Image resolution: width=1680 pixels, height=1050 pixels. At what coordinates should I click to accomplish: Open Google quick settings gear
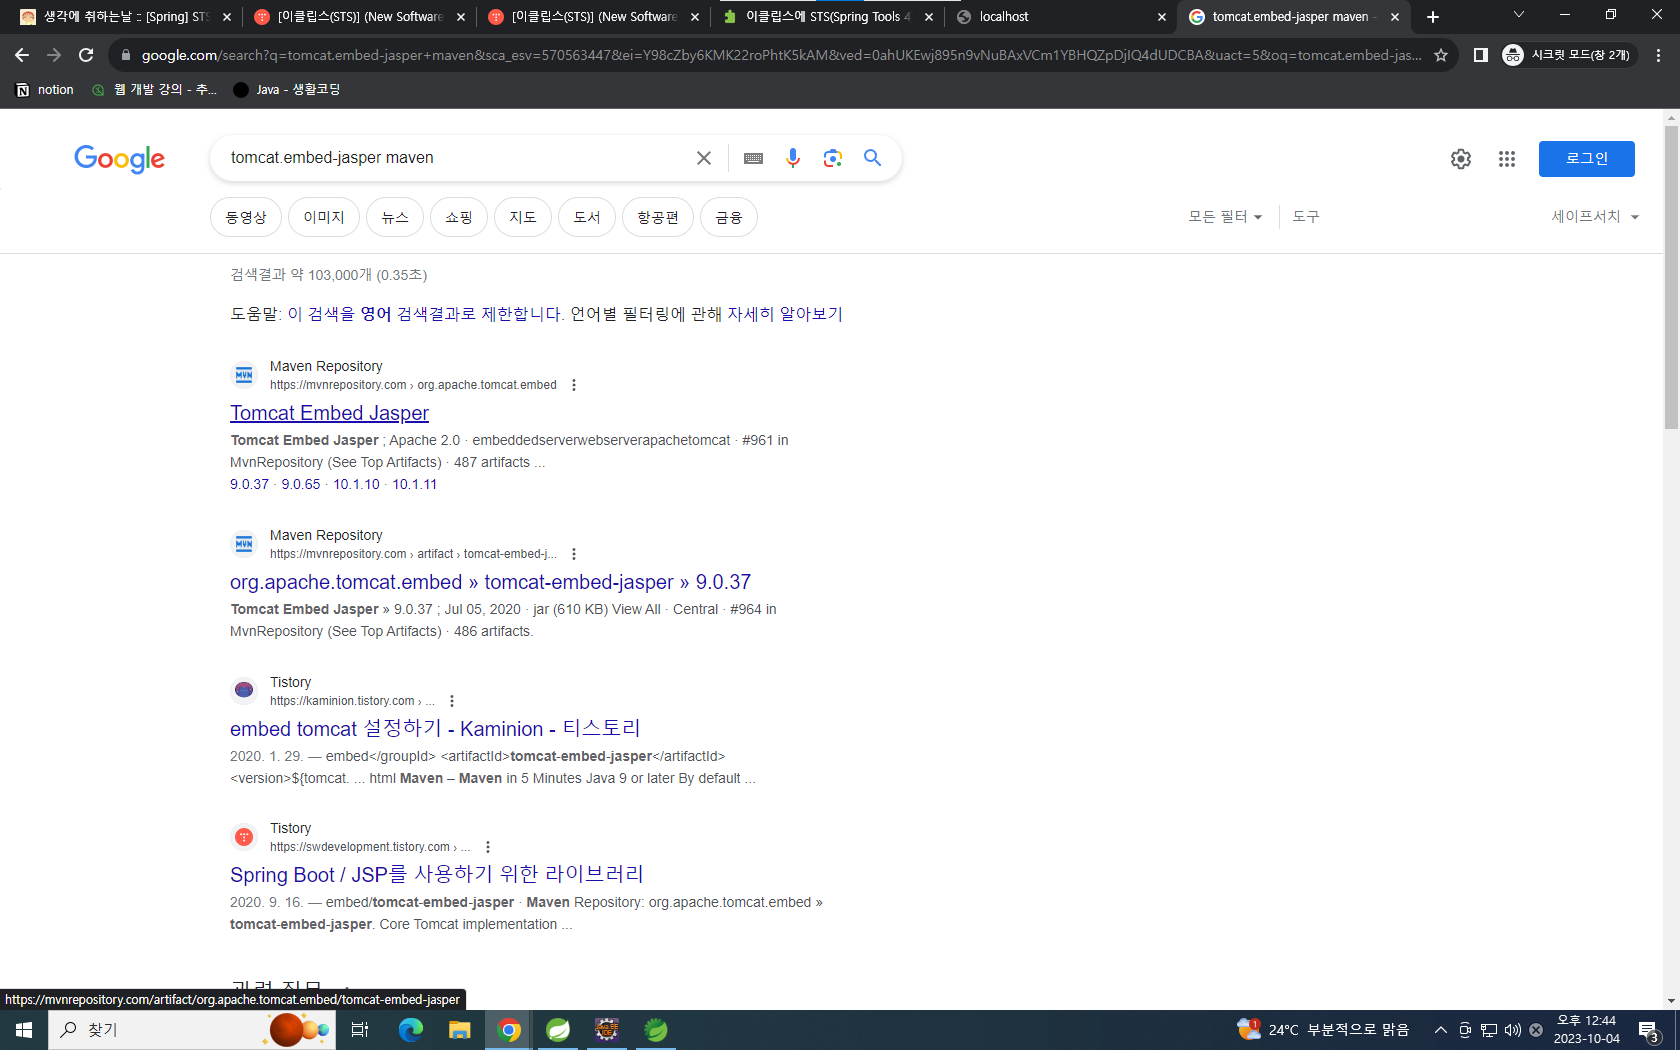click(x=1461, y=159)
